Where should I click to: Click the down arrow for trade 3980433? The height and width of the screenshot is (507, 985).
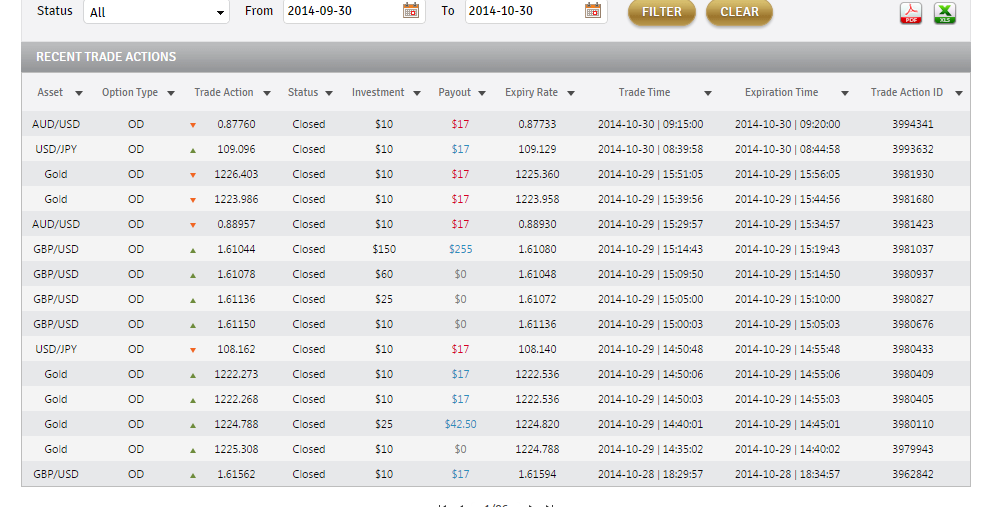(193, 350)
